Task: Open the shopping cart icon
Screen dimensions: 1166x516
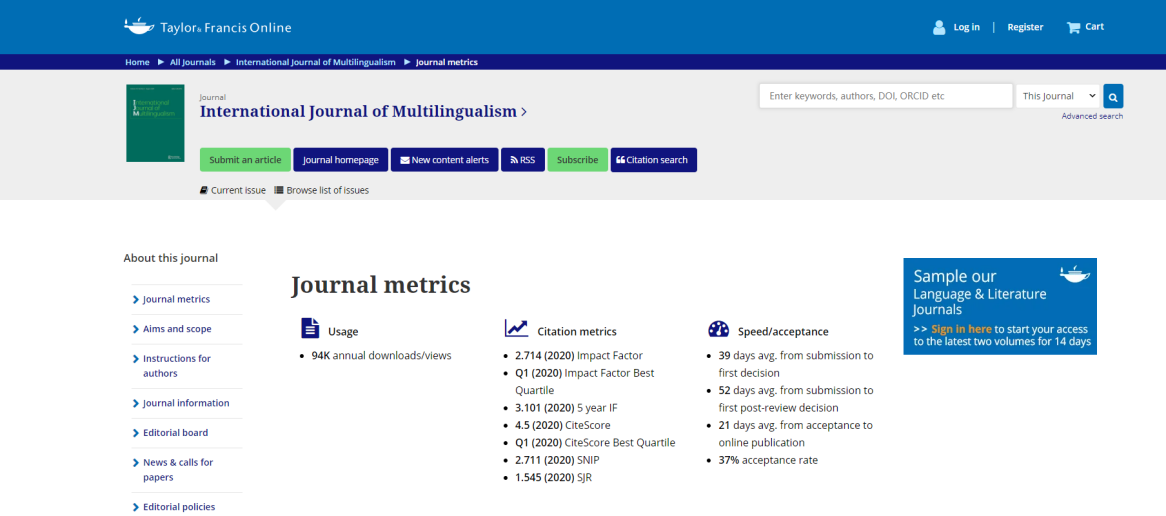Action: point(1073,27)
